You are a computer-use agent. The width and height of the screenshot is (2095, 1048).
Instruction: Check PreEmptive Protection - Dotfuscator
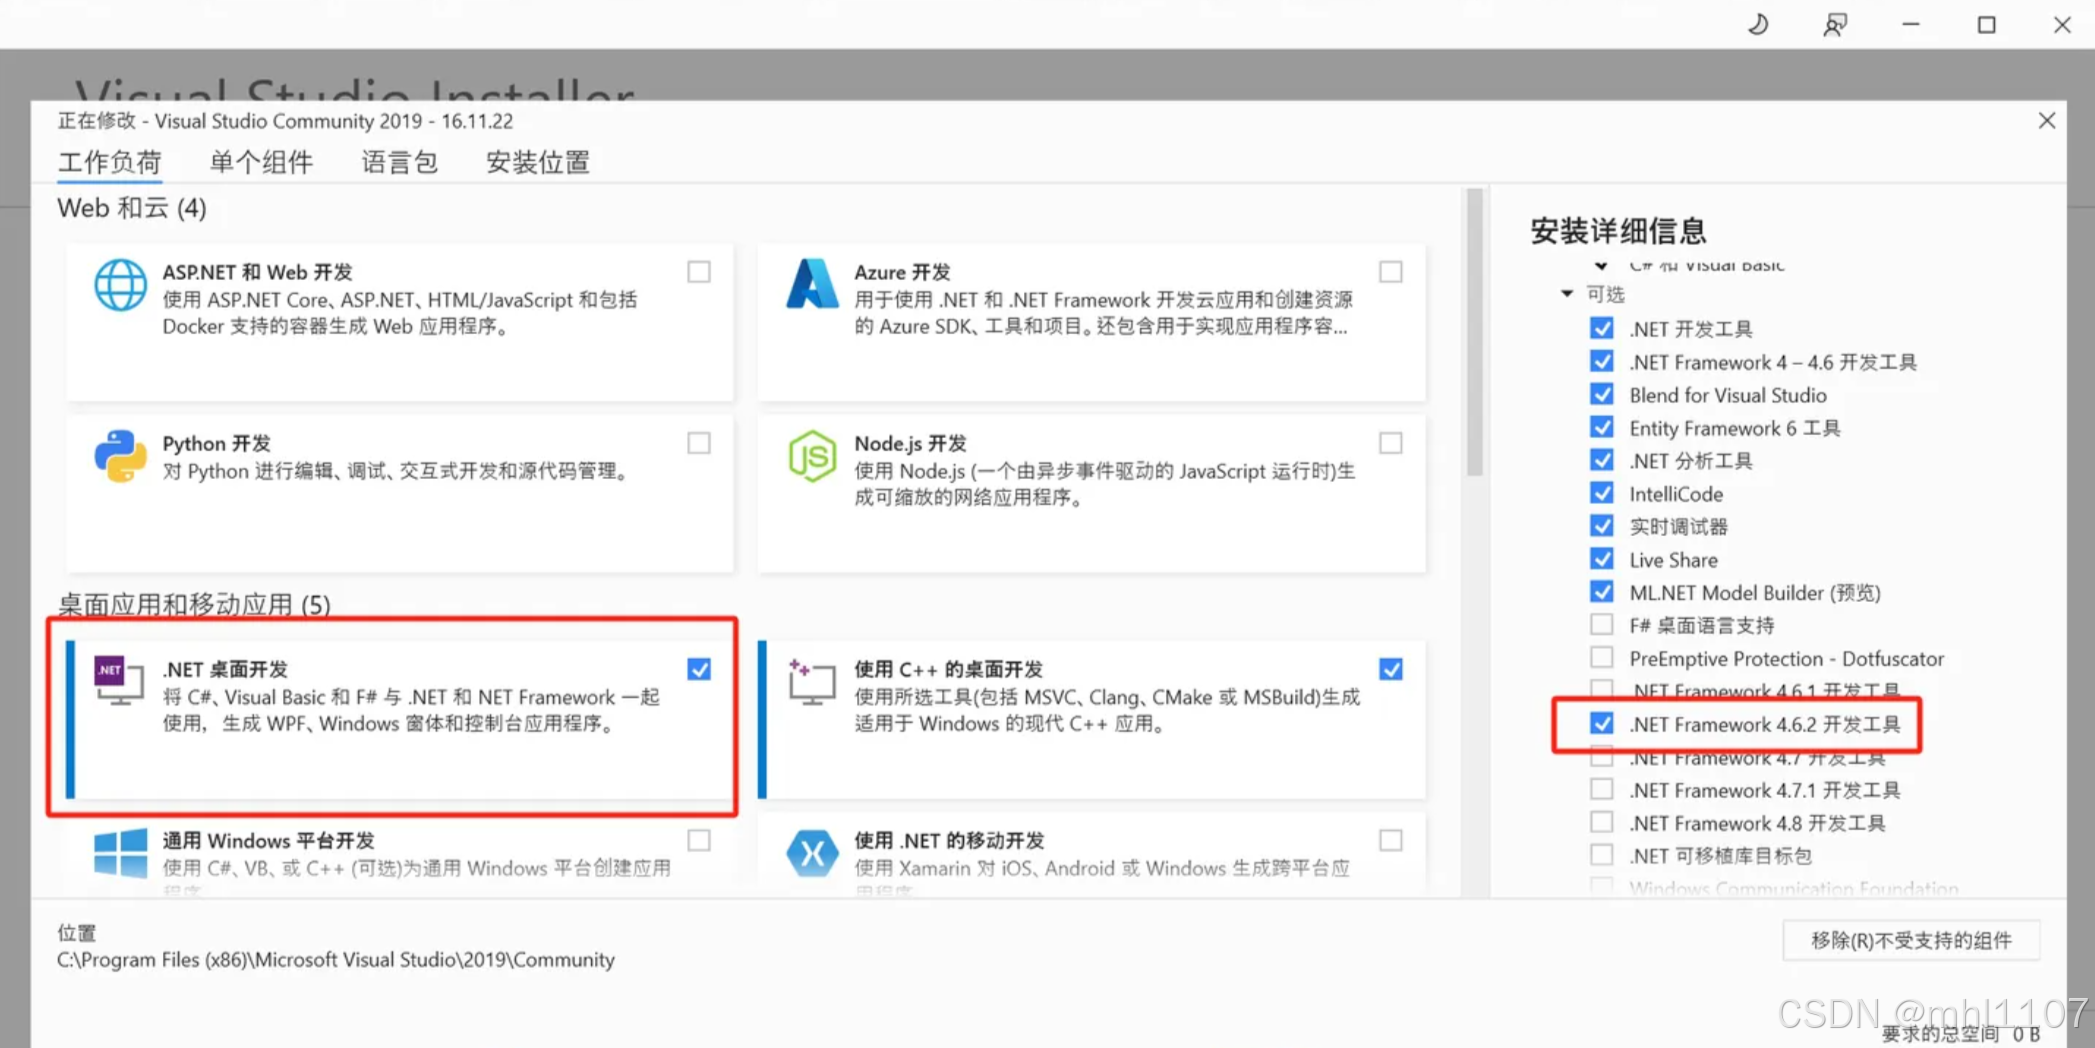pyautogui.click(x=1602, y=658)
